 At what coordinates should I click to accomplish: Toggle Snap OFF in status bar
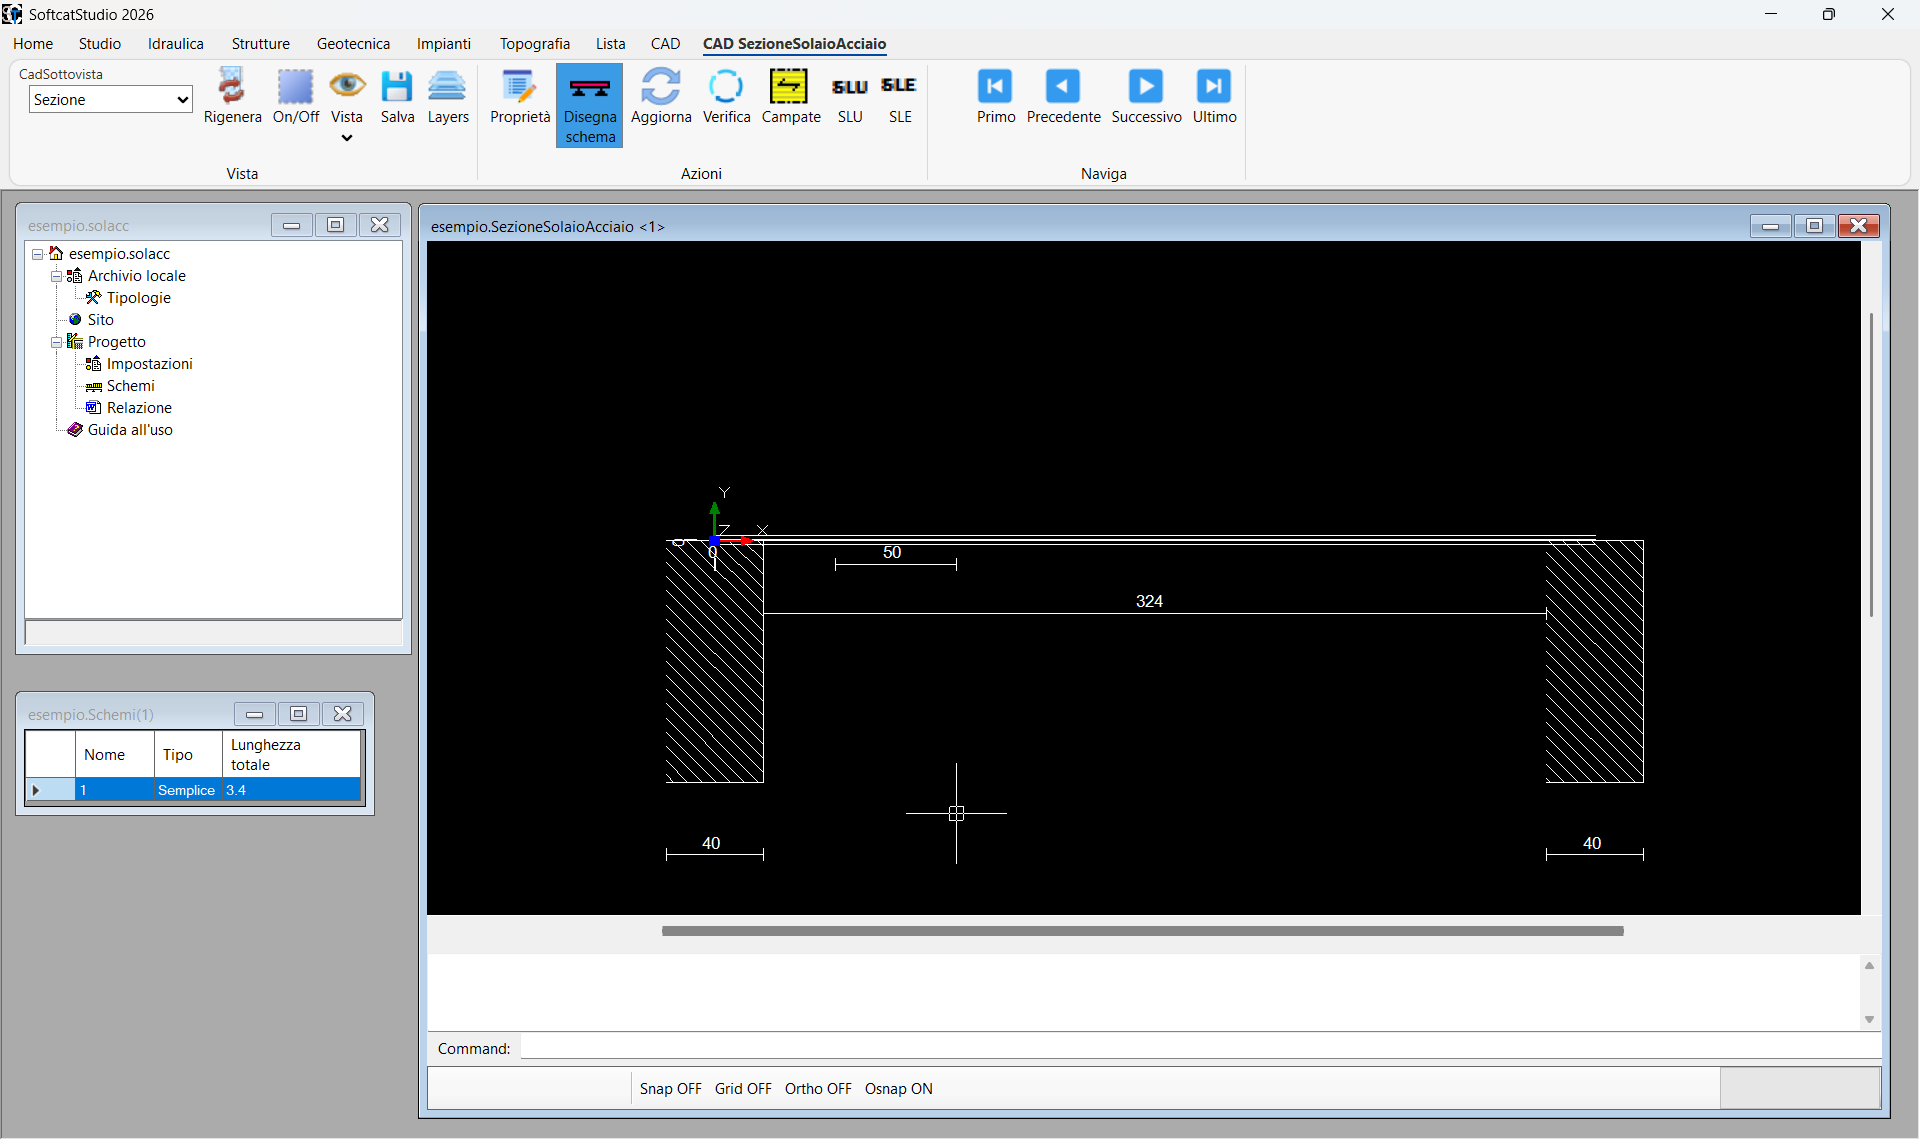670,1089
